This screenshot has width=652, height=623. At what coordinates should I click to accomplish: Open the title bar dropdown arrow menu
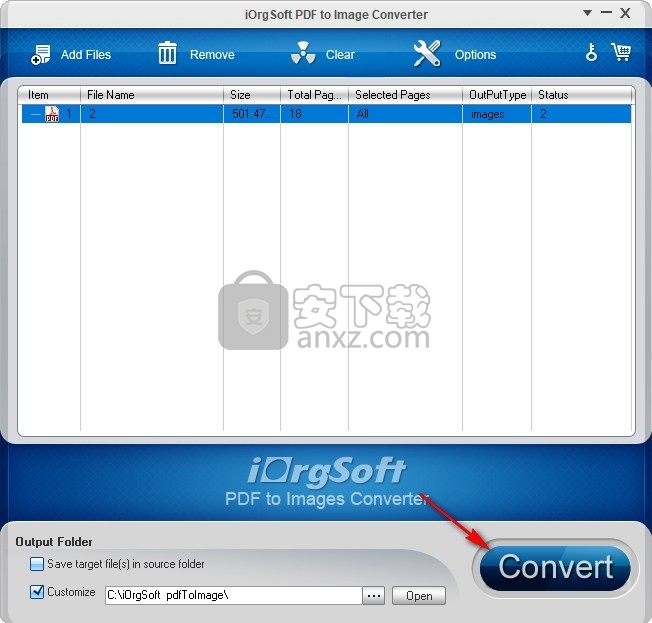click(x=587, y=13)
